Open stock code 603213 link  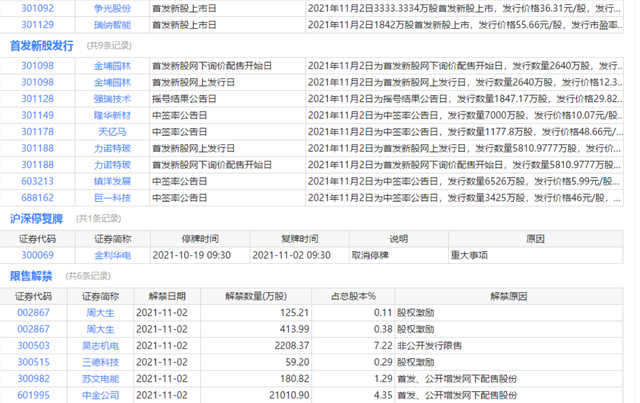[x=38, y=181]
